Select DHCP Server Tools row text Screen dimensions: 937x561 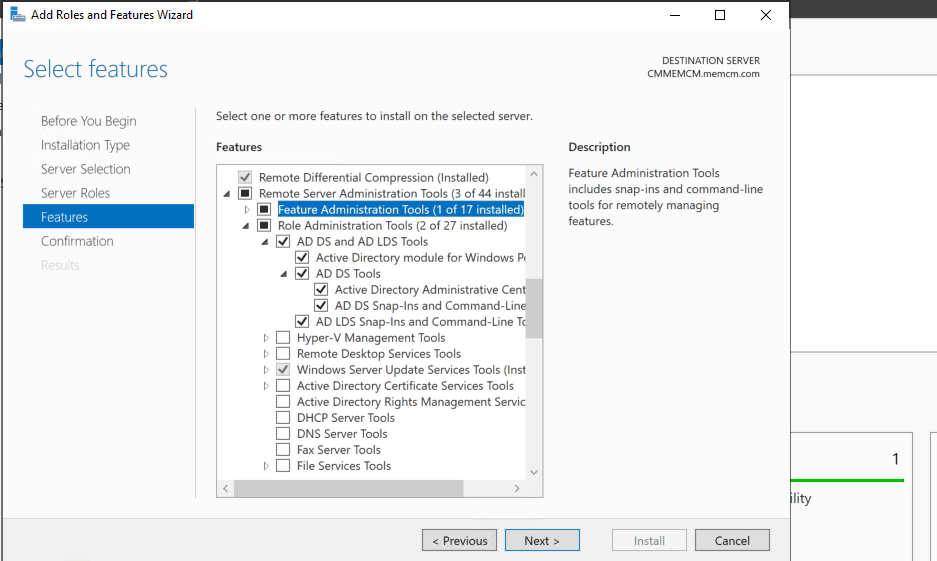coord(345,418)
